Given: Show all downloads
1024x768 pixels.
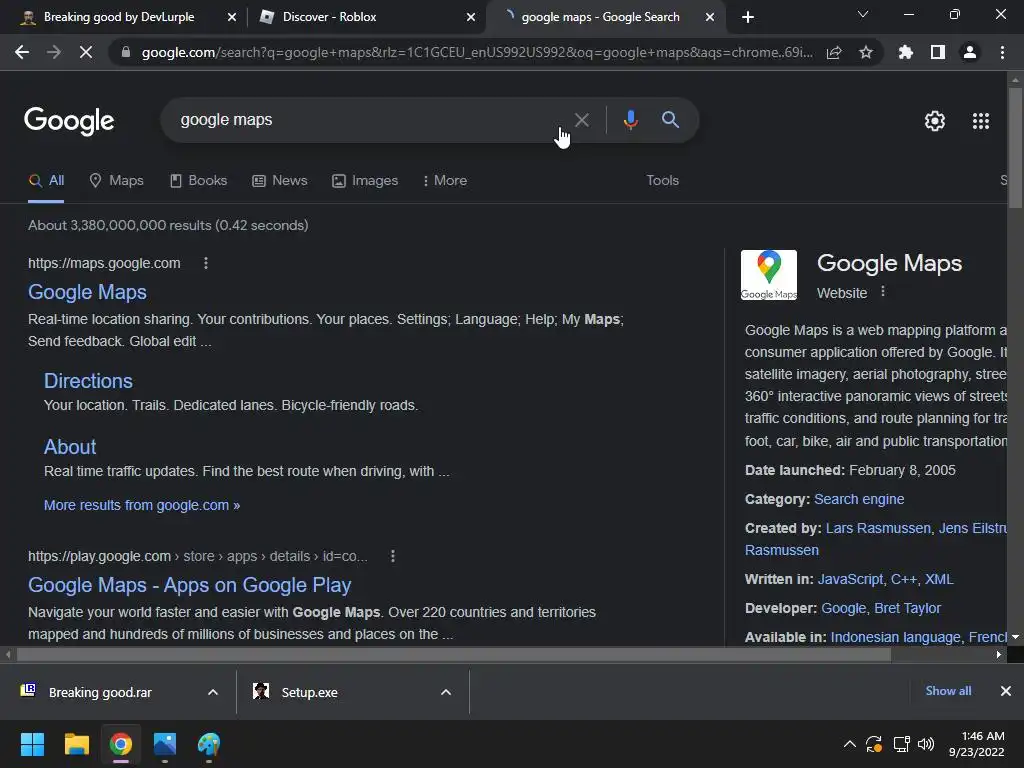Looking at the screenshot, I should [948, 691].
